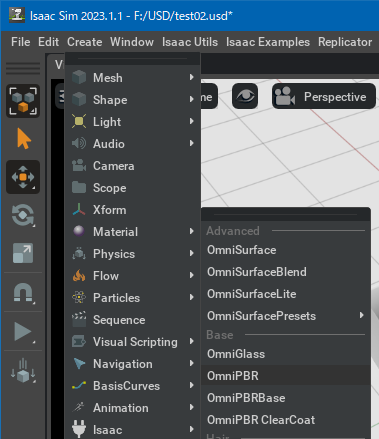Select the OmniSurfaceBlend material

[286, 272]
